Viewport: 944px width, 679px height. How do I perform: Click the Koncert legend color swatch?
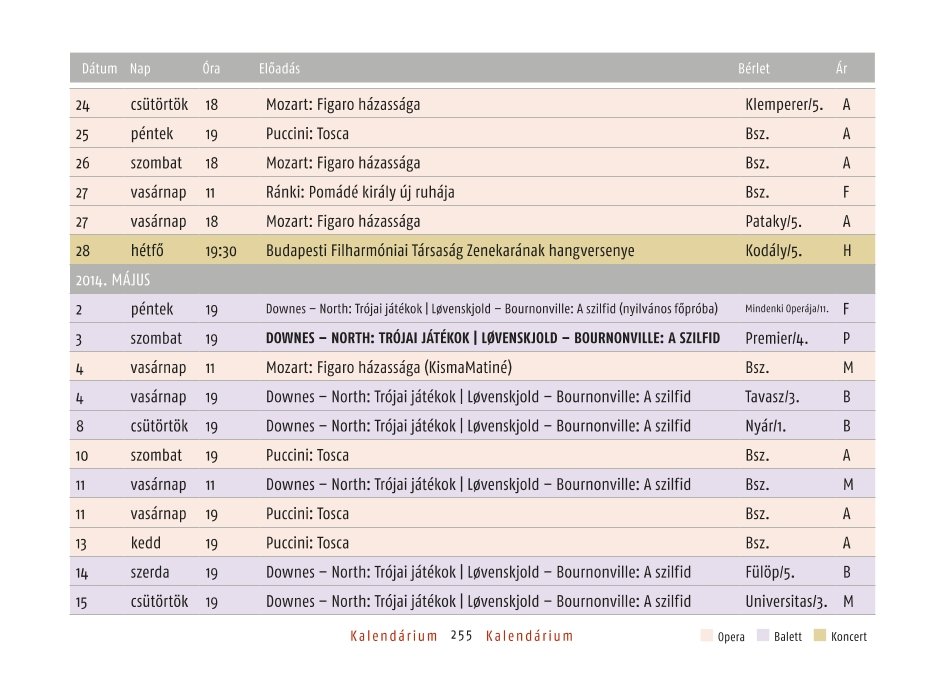click(819, 635)
